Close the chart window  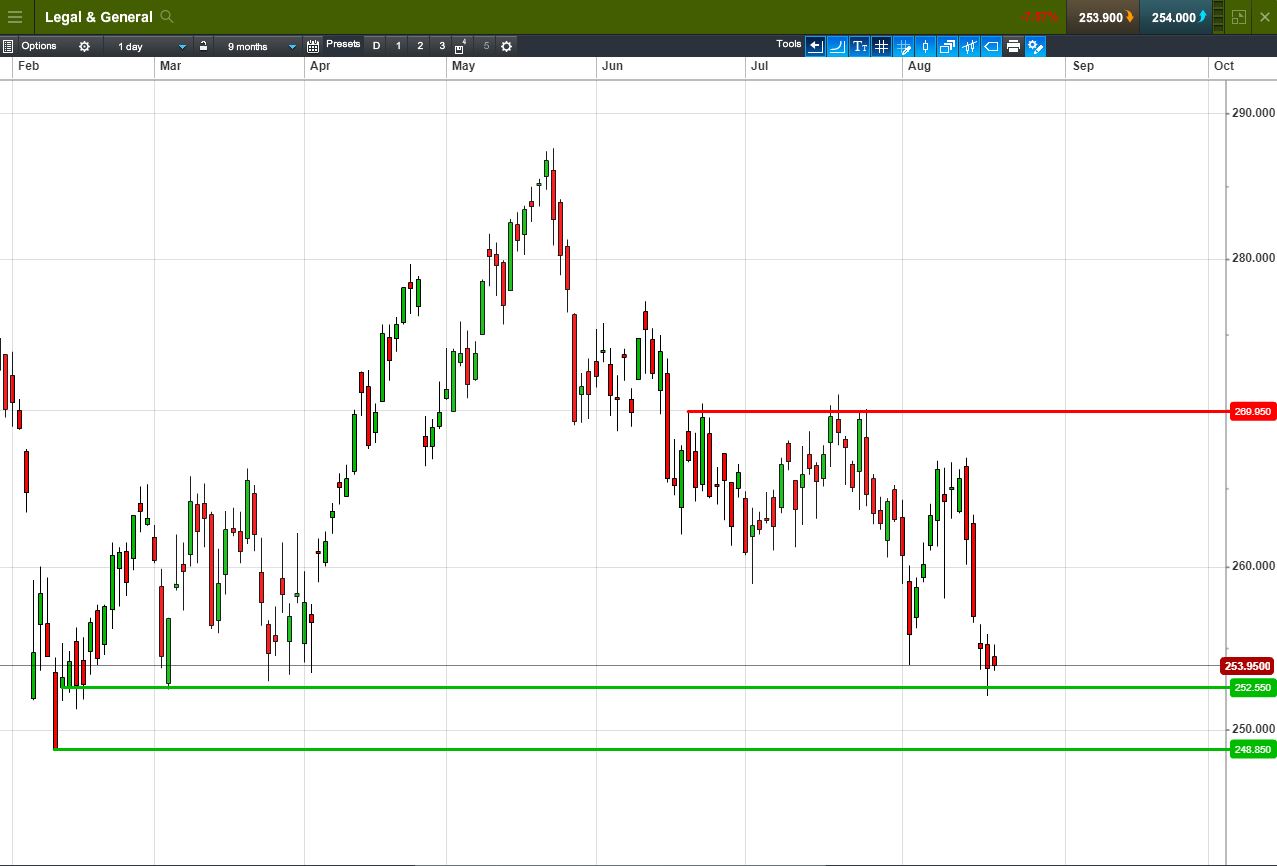[x=1264, y=17]
